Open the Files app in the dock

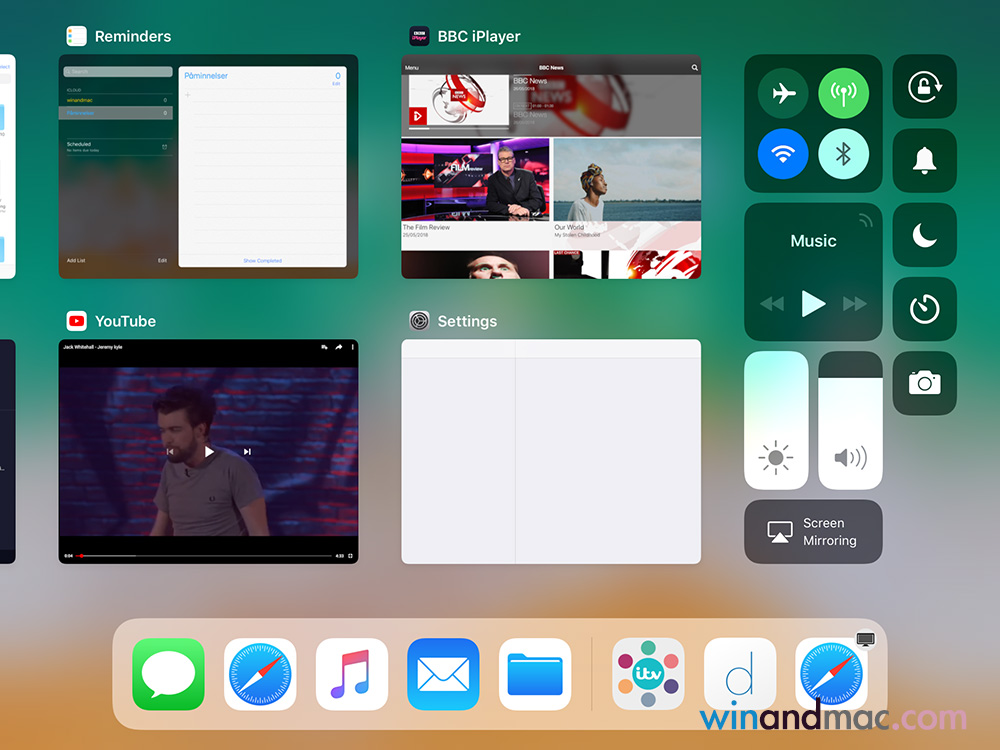(x=535, y=674)
